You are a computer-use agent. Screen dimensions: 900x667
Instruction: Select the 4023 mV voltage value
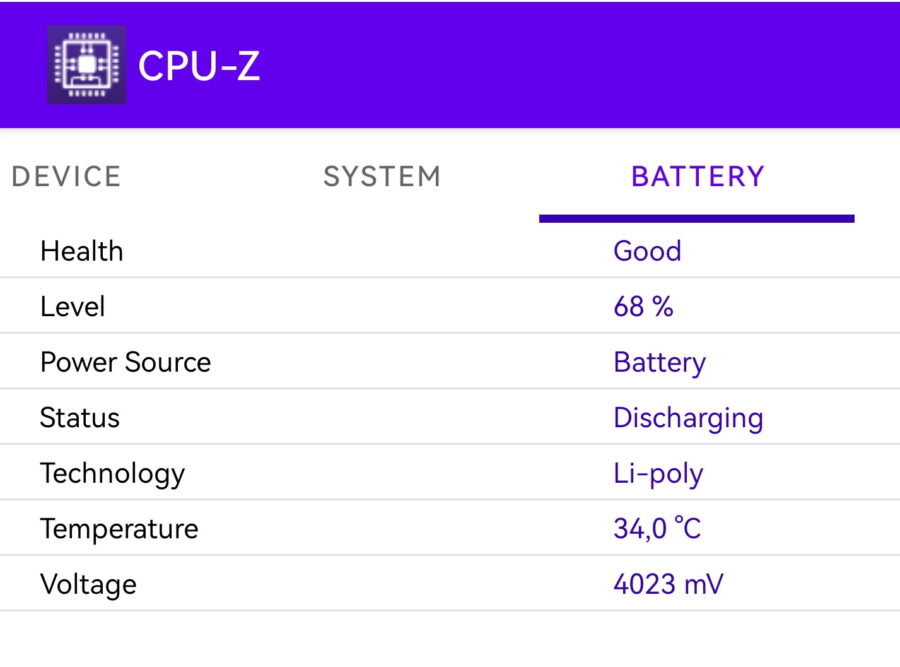click(669, 584)
